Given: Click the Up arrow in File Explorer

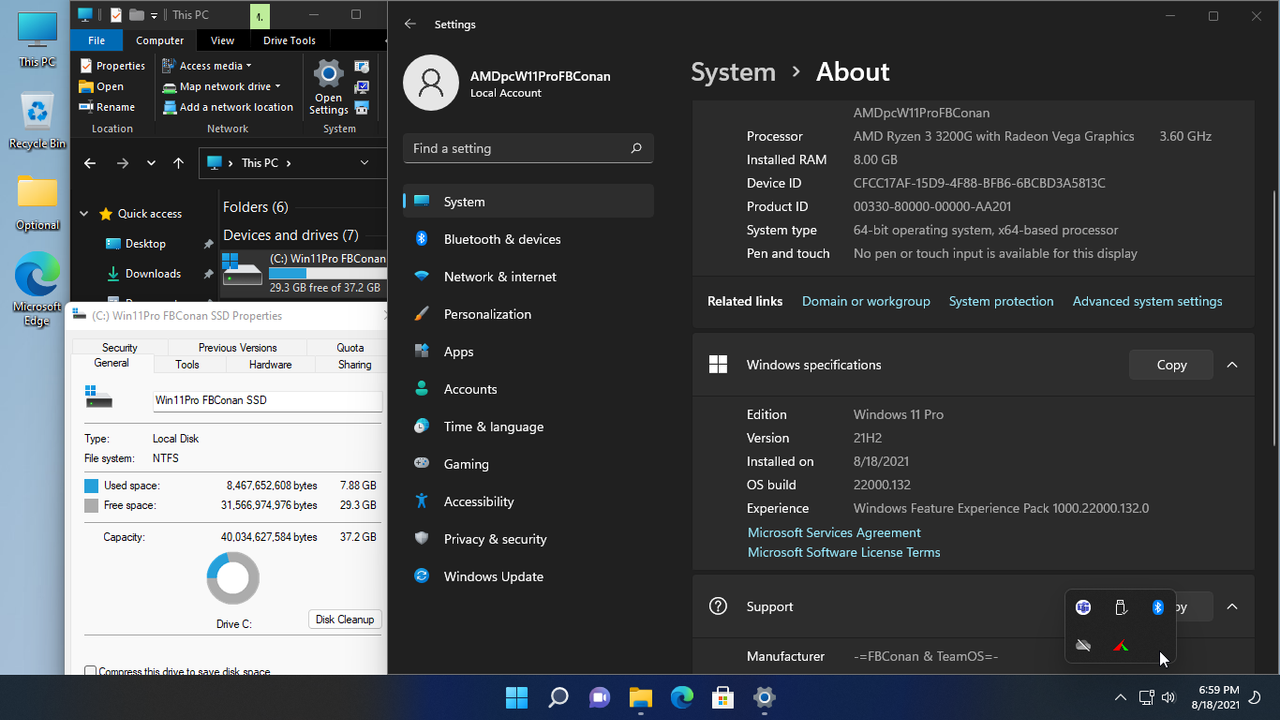Looking at the screenshot, I should click(x=178, y=163).
